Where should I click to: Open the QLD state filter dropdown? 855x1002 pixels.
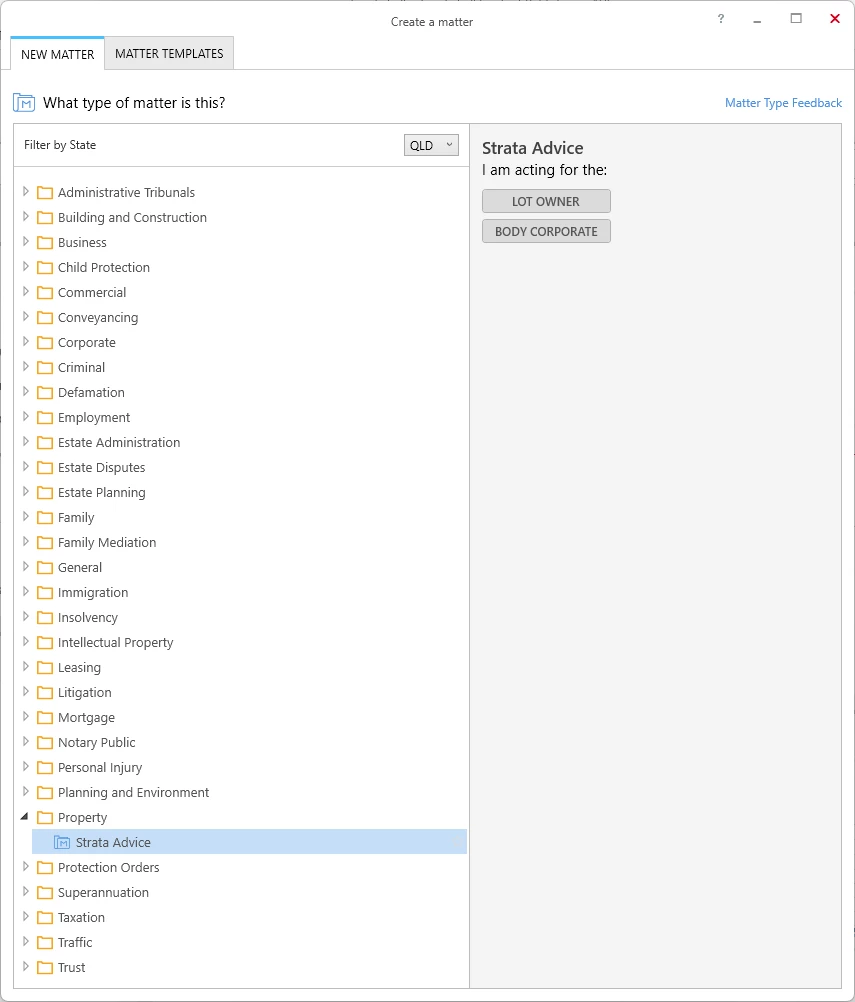[x=431, y=145]
